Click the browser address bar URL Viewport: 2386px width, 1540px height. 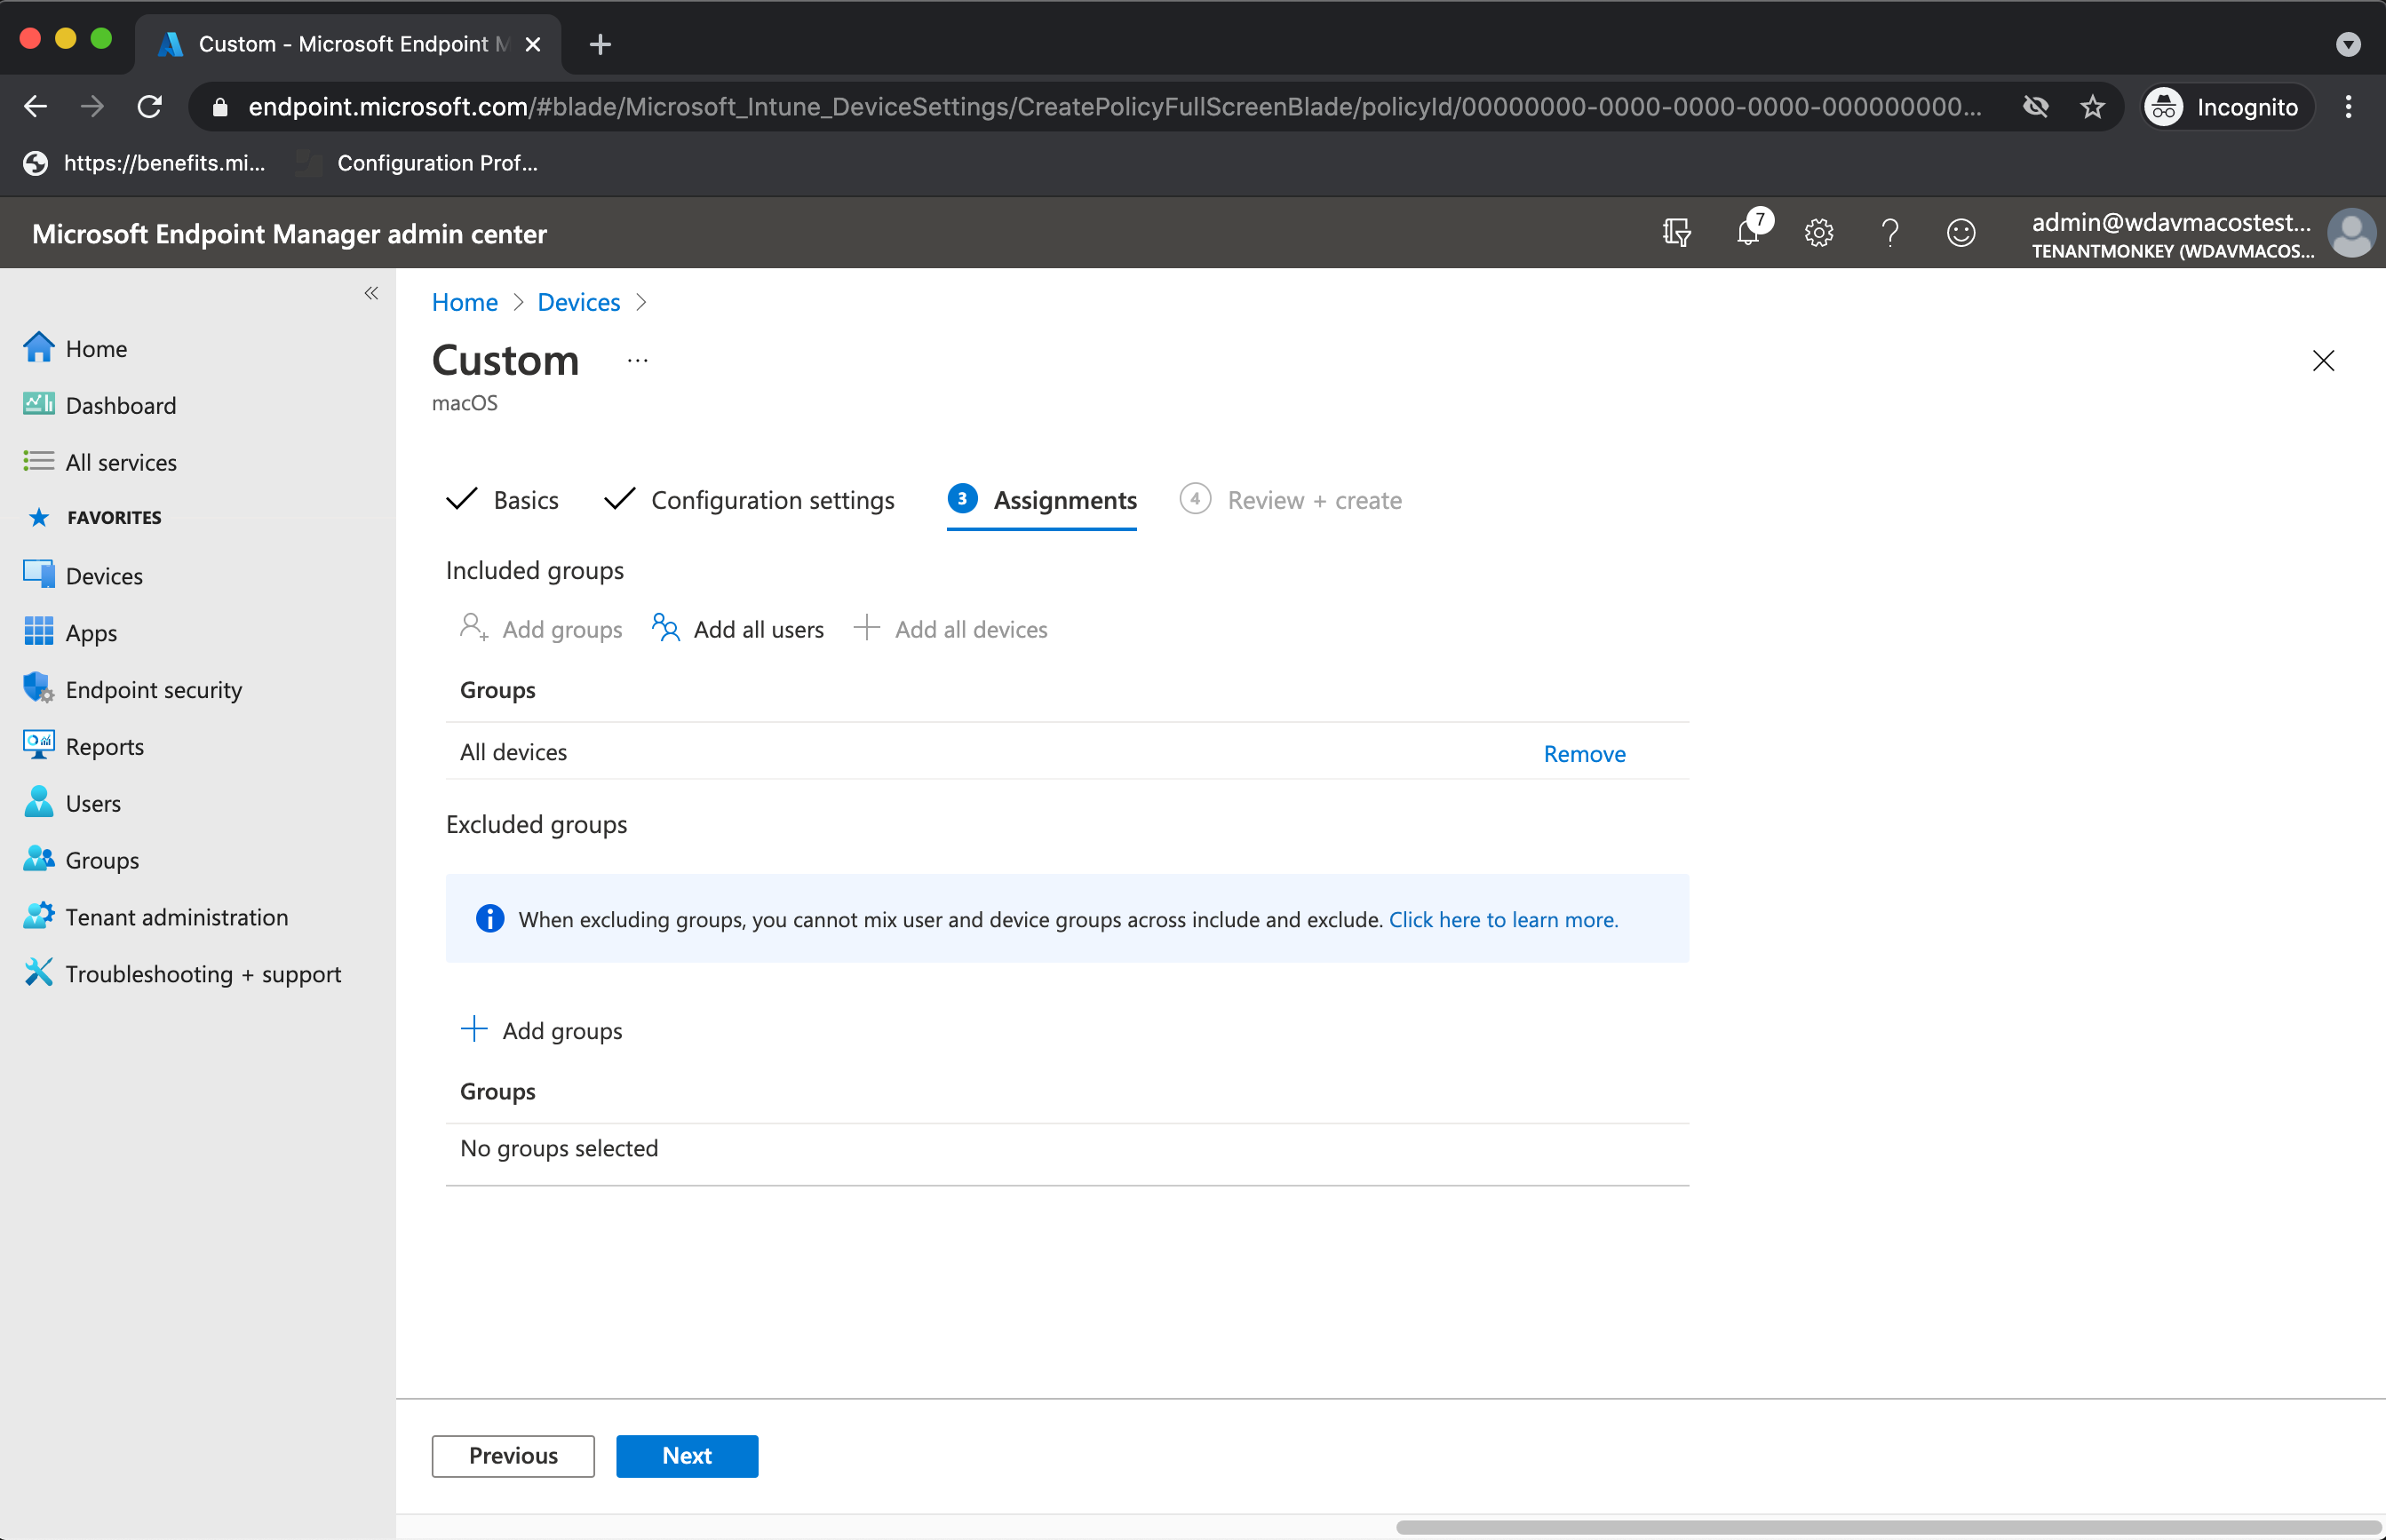pyautogui.click(x=1115, y=107)
